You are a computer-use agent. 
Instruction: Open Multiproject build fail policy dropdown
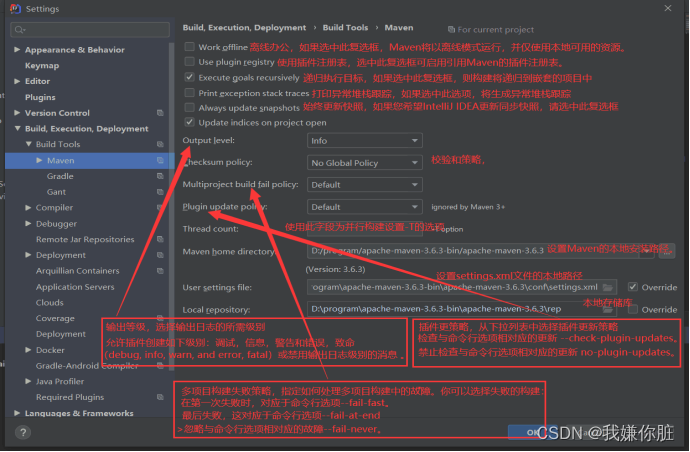click(364, 184)
